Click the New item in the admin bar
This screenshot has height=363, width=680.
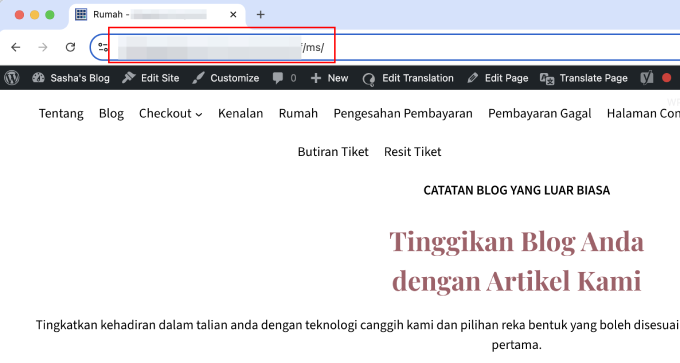coord(330,78)
